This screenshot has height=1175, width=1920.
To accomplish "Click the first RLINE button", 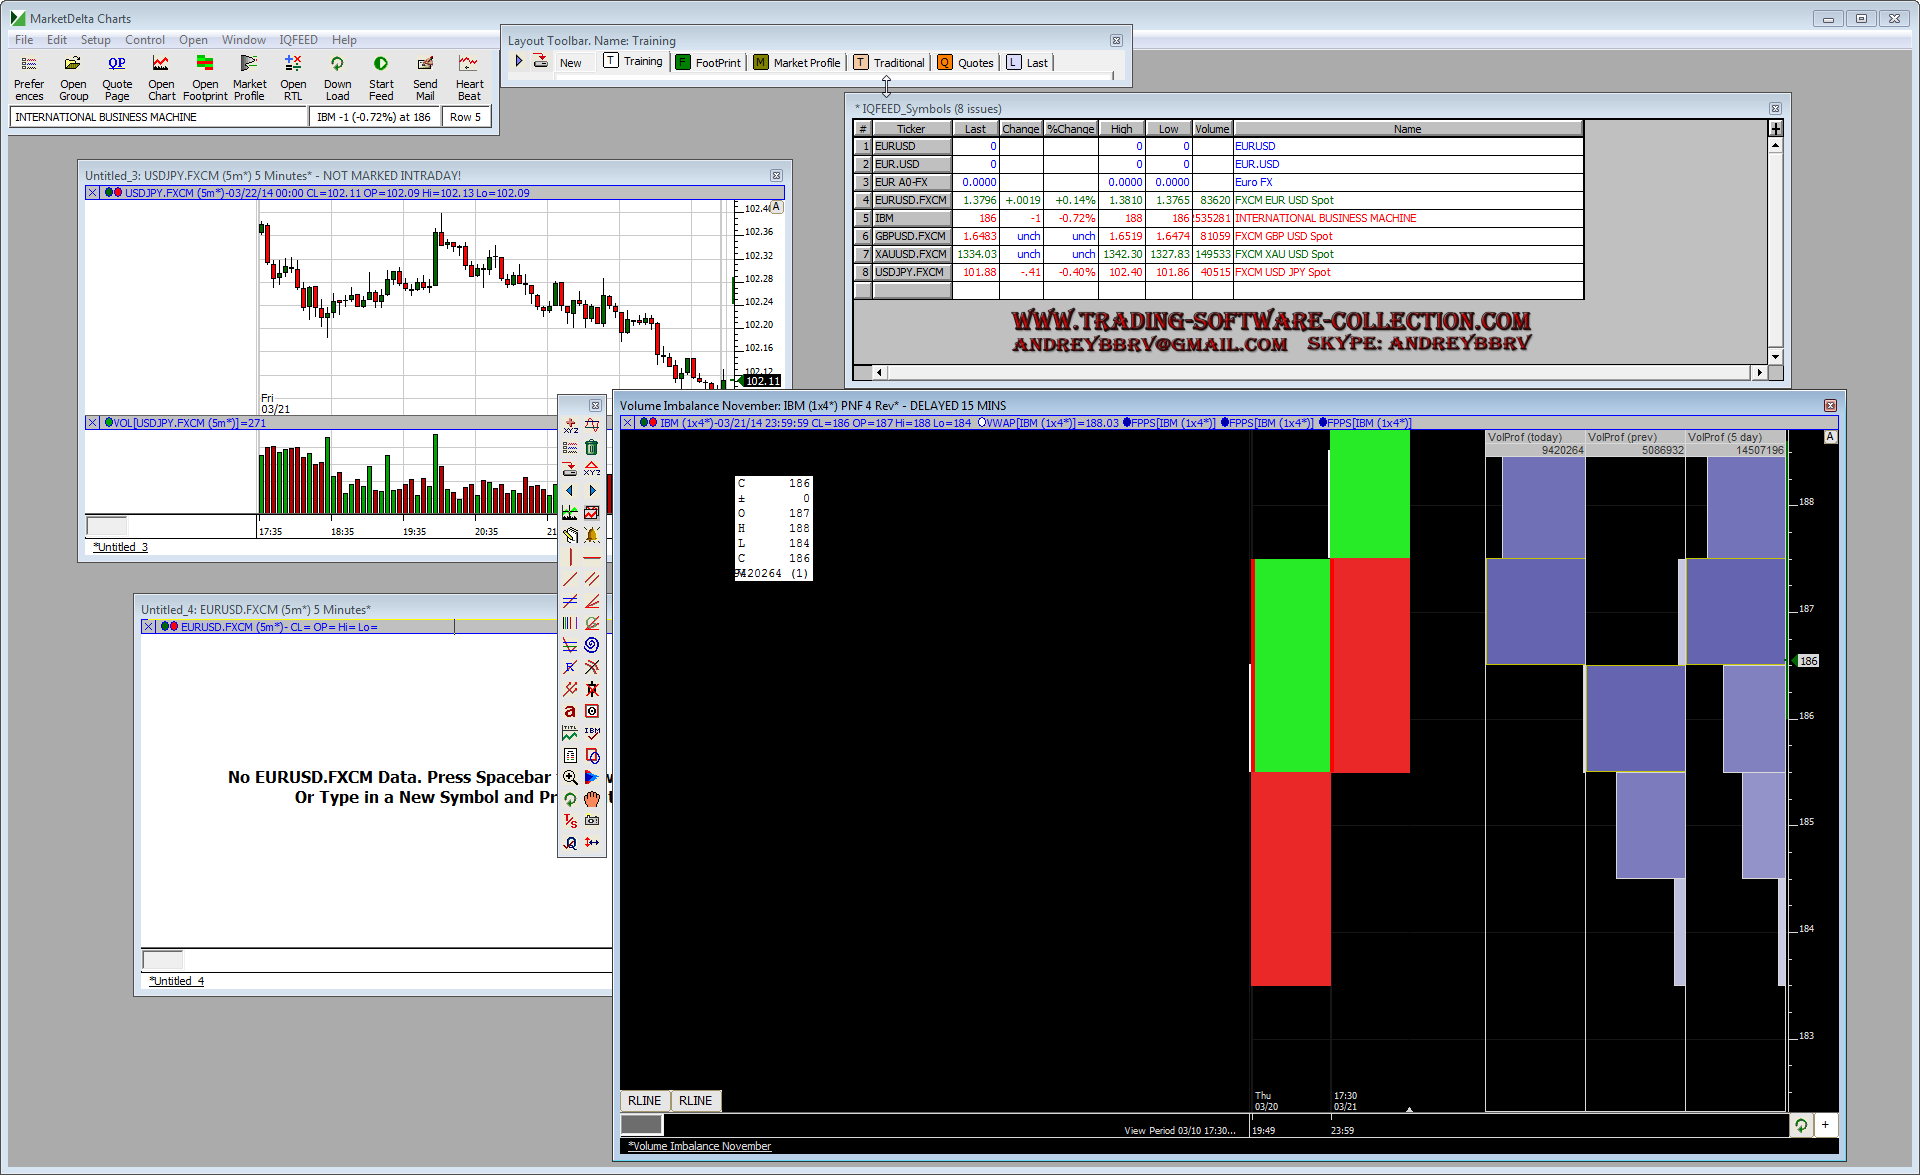I will coord(644,1101).
